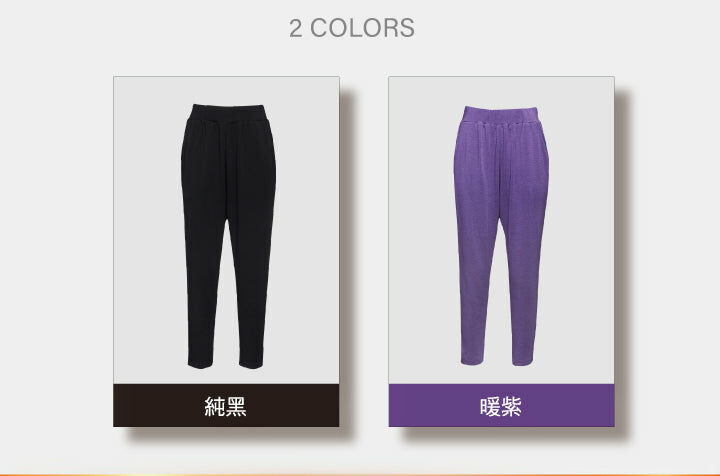Select the 暖紫 color label bar
720x476 pixels.
pos(501,406)
